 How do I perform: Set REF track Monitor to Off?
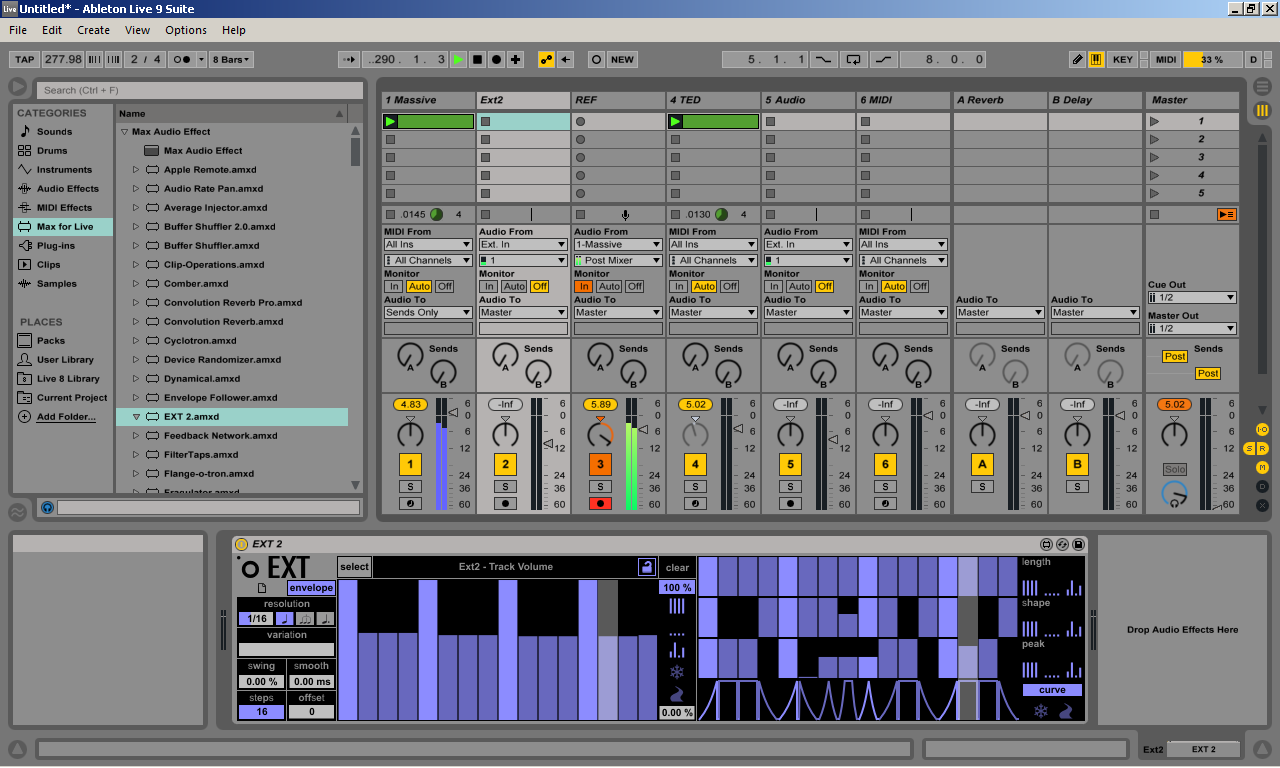(635, 287)
